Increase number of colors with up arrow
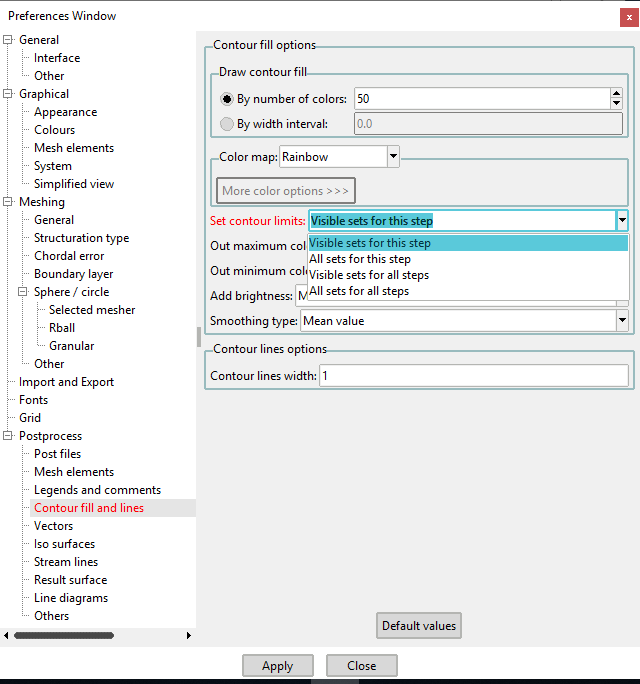 (x=617, y=93)
